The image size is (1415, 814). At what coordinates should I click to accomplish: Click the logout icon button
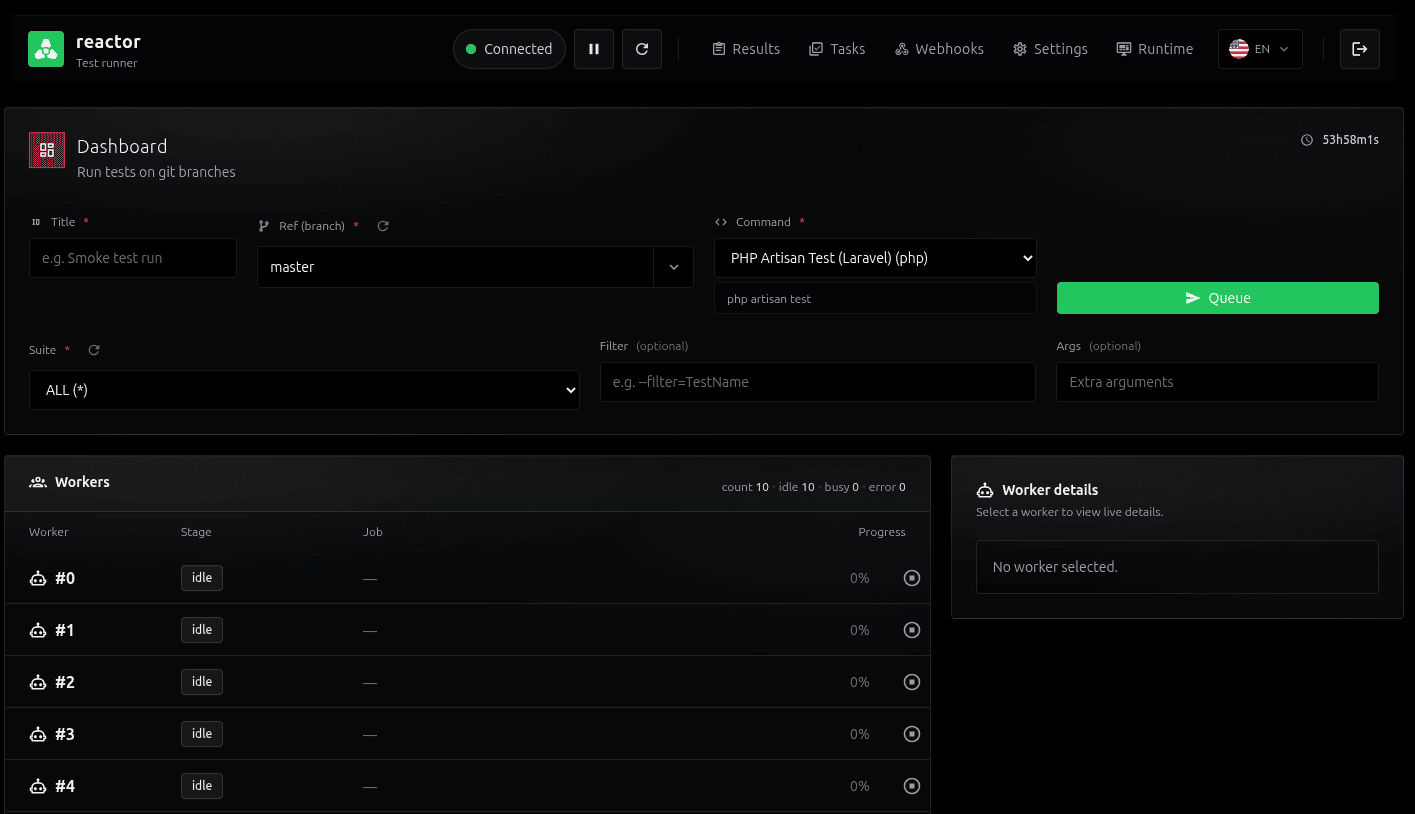tap(1360, 49)
